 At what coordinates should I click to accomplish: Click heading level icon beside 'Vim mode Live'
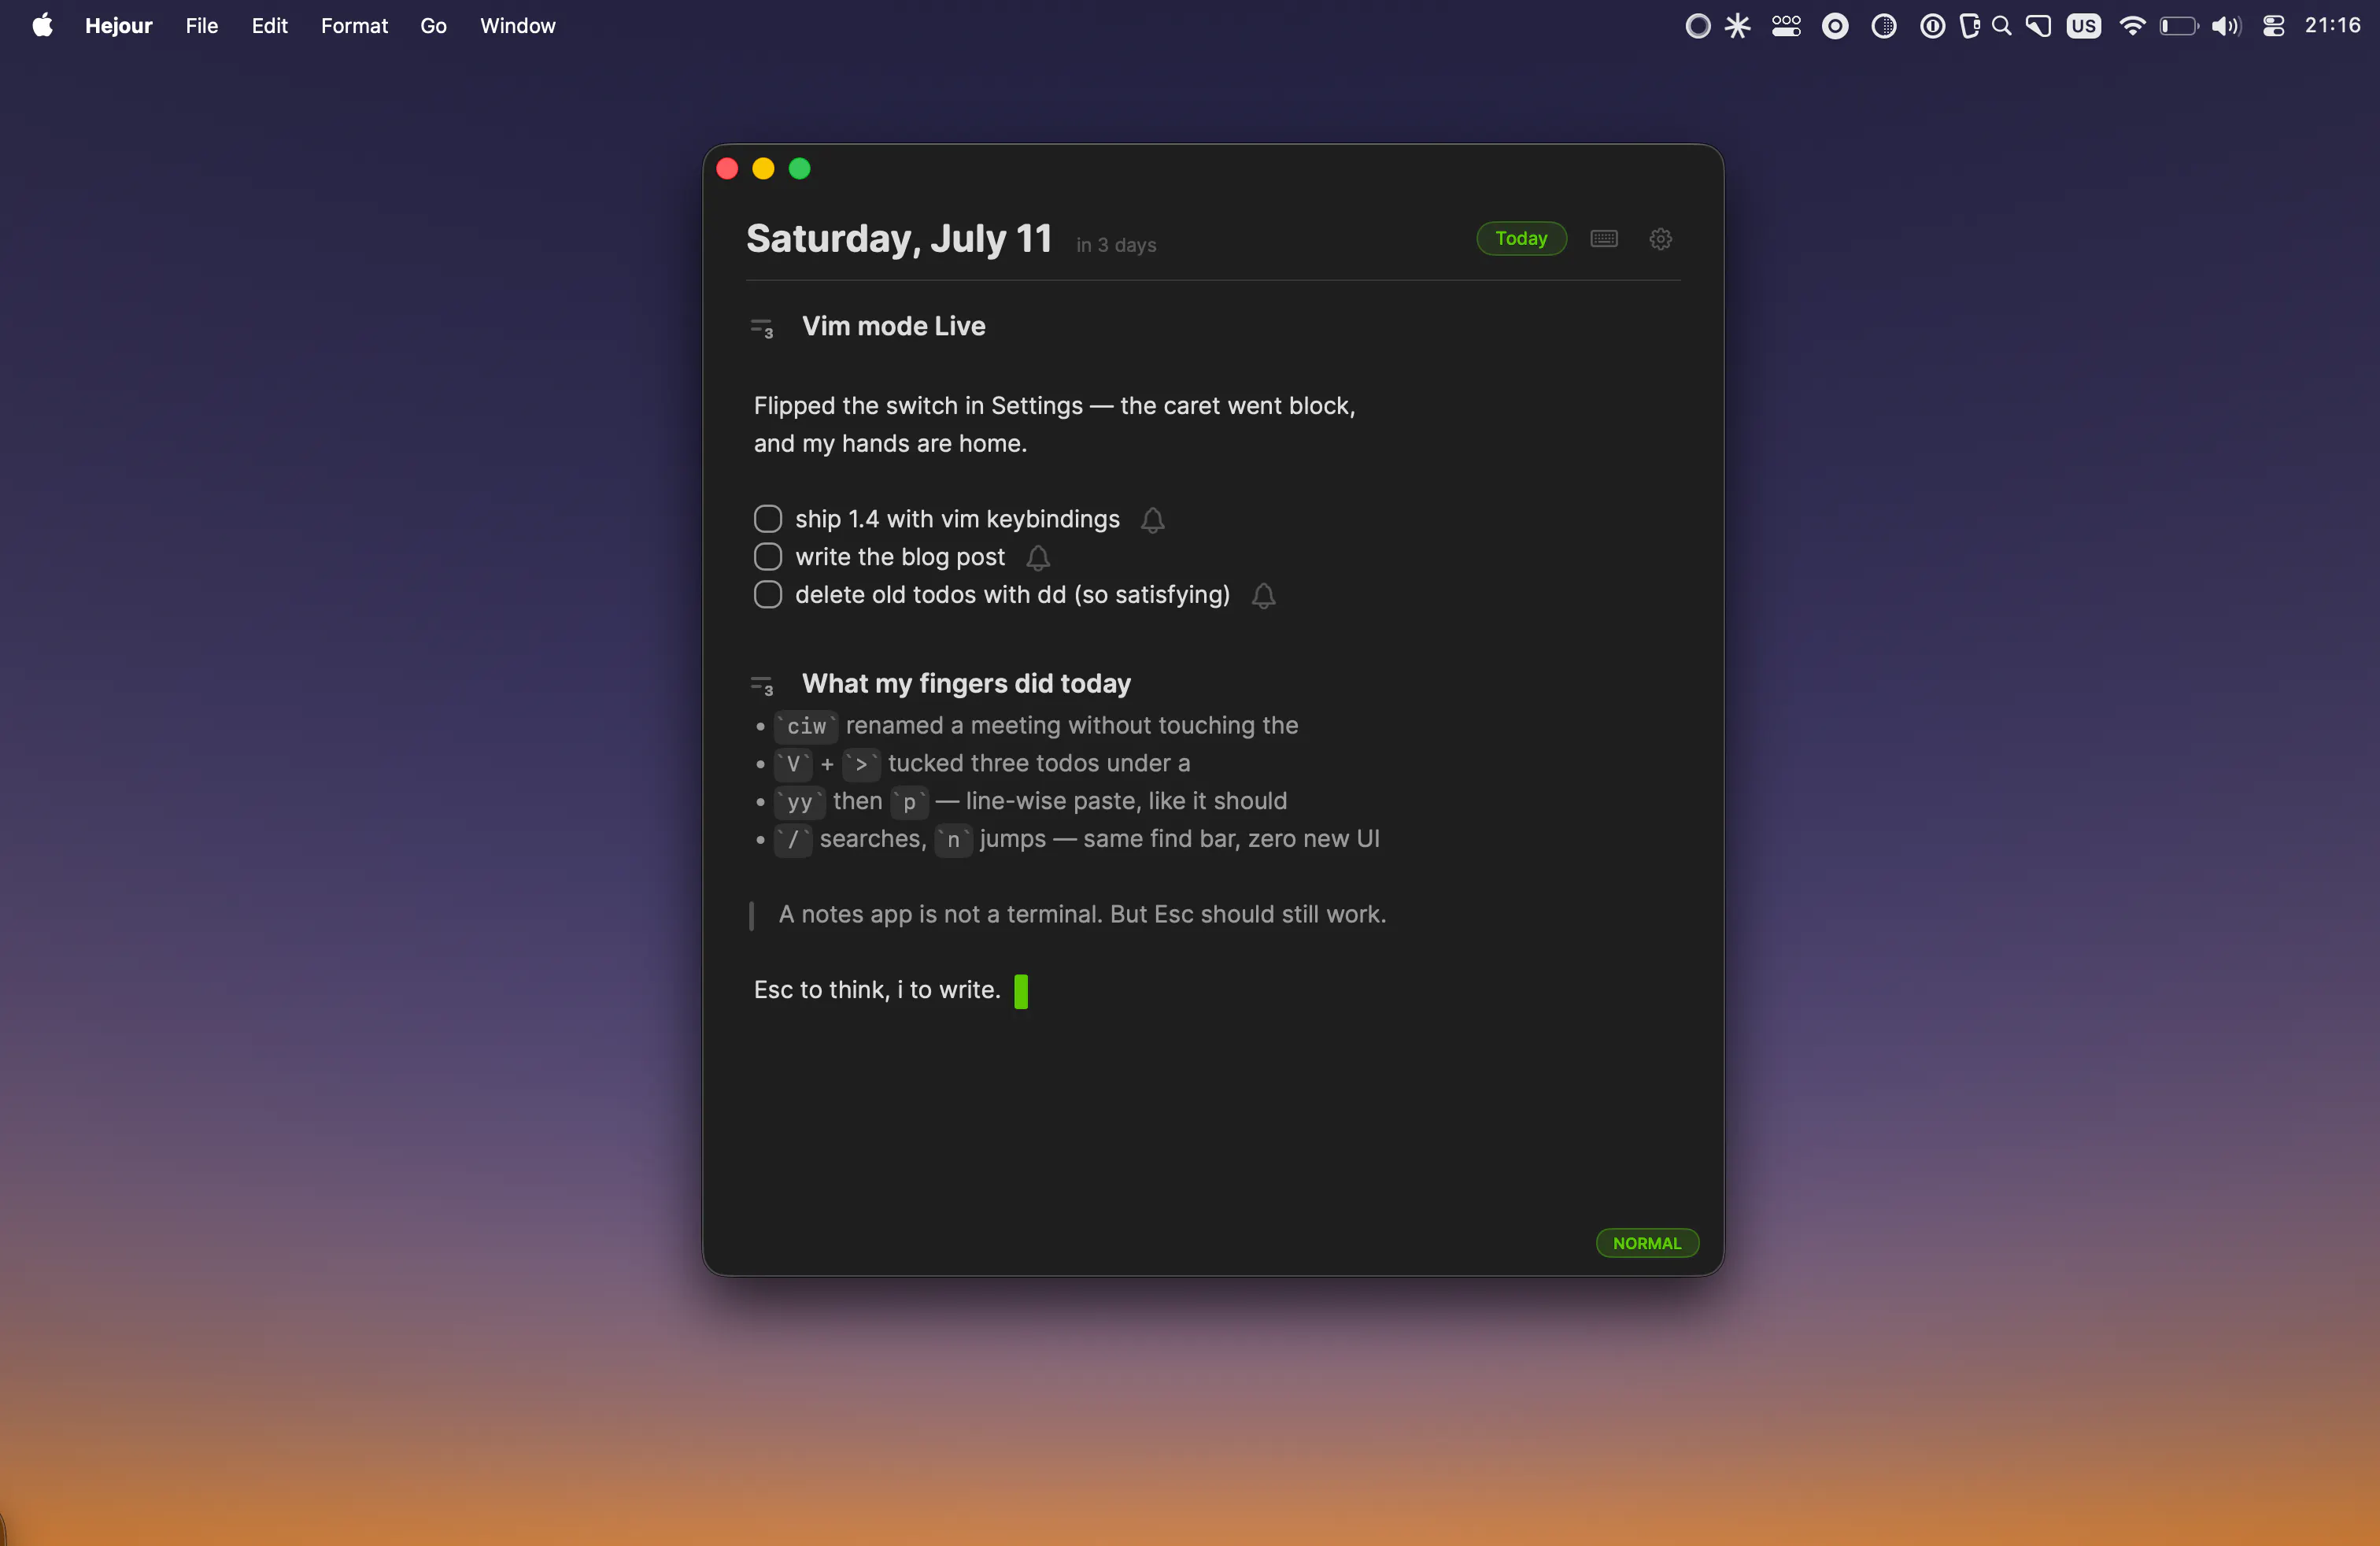click(762, 328)
